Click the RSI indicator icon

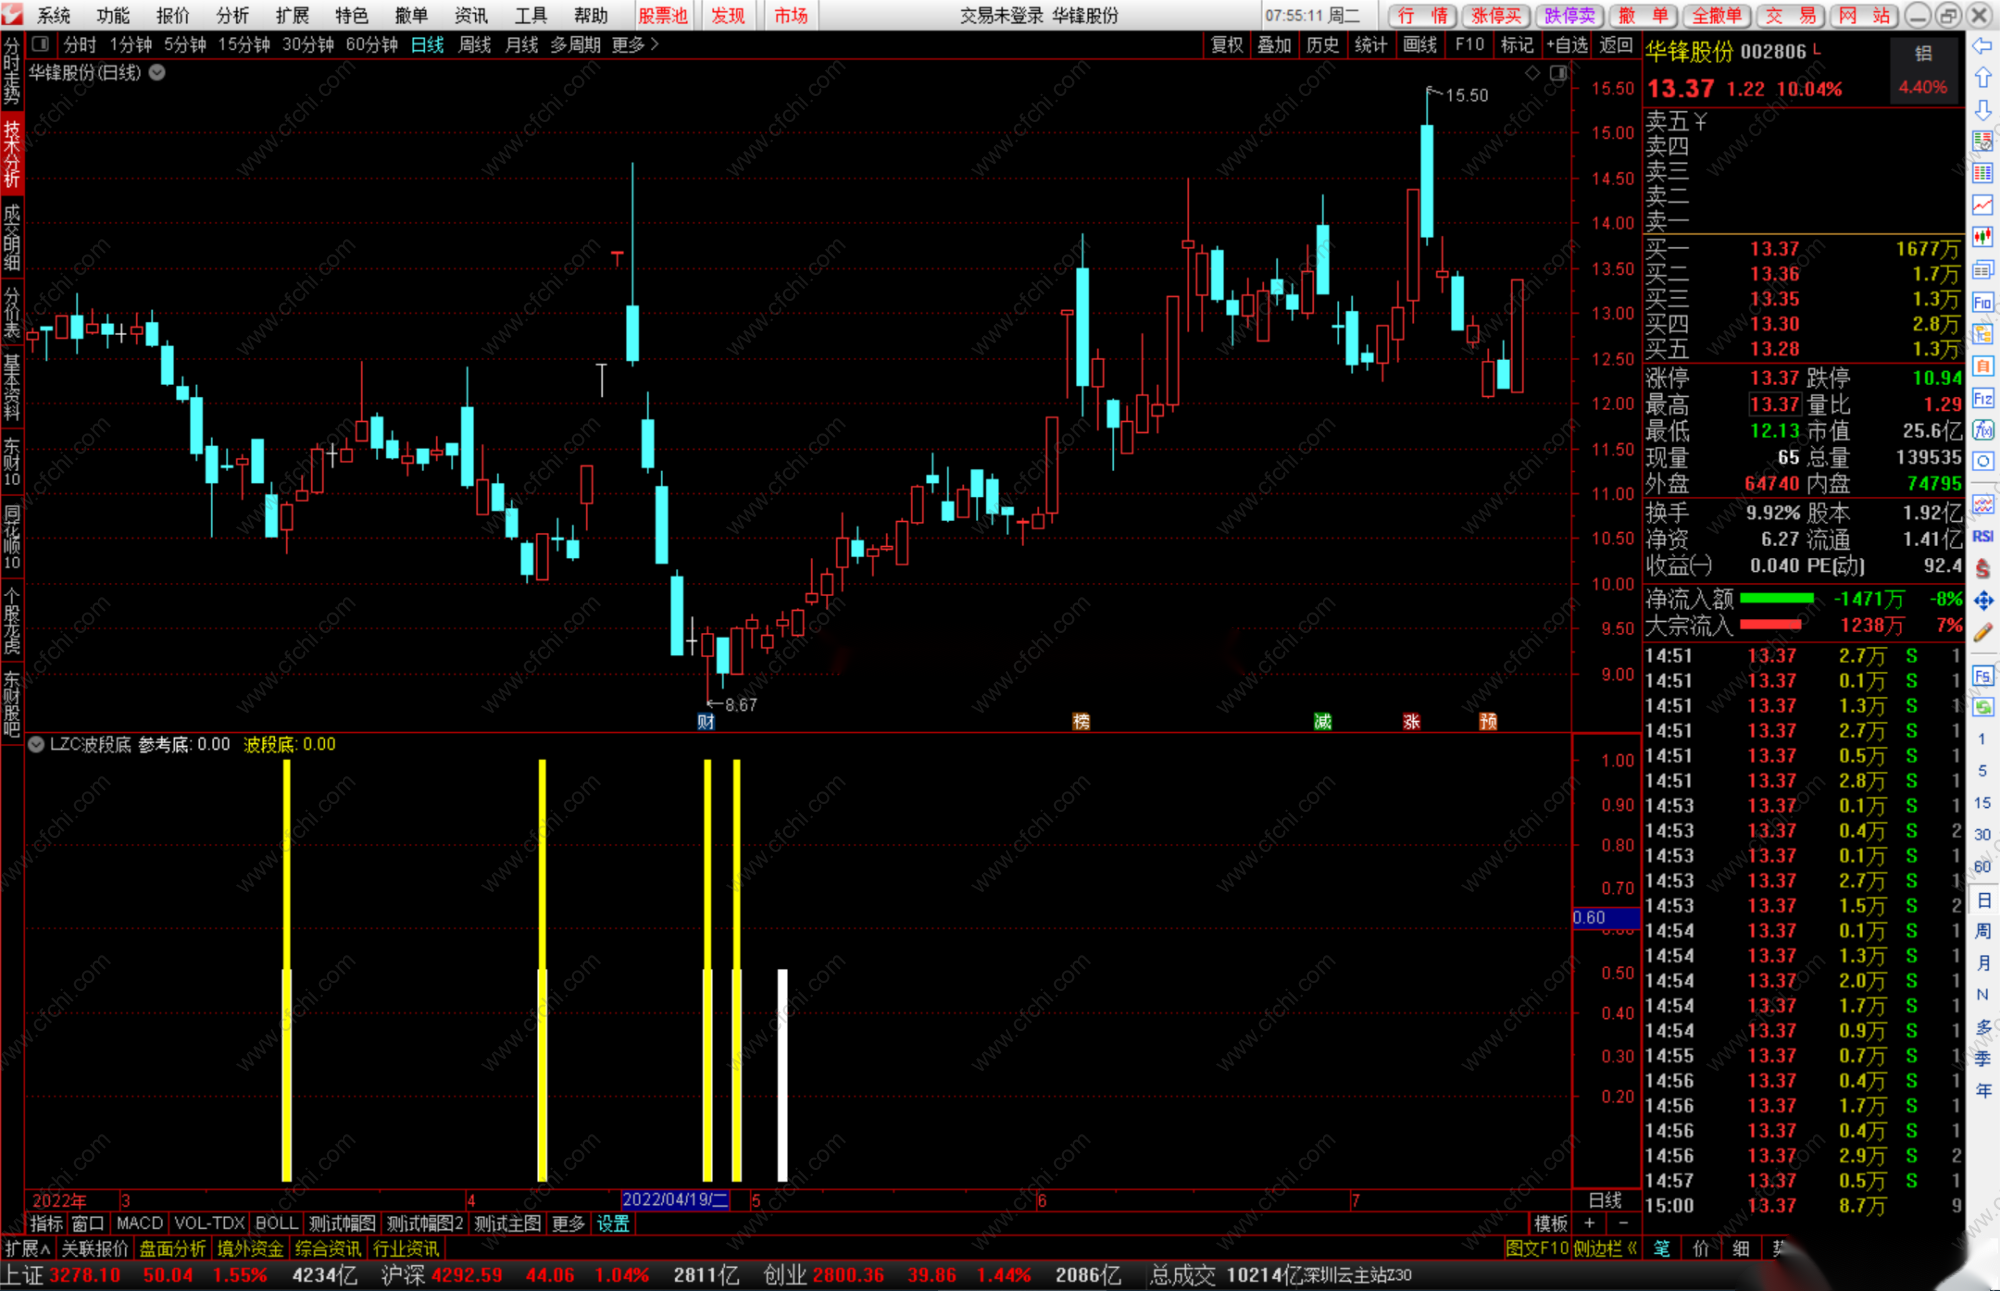coord(1983,536)
